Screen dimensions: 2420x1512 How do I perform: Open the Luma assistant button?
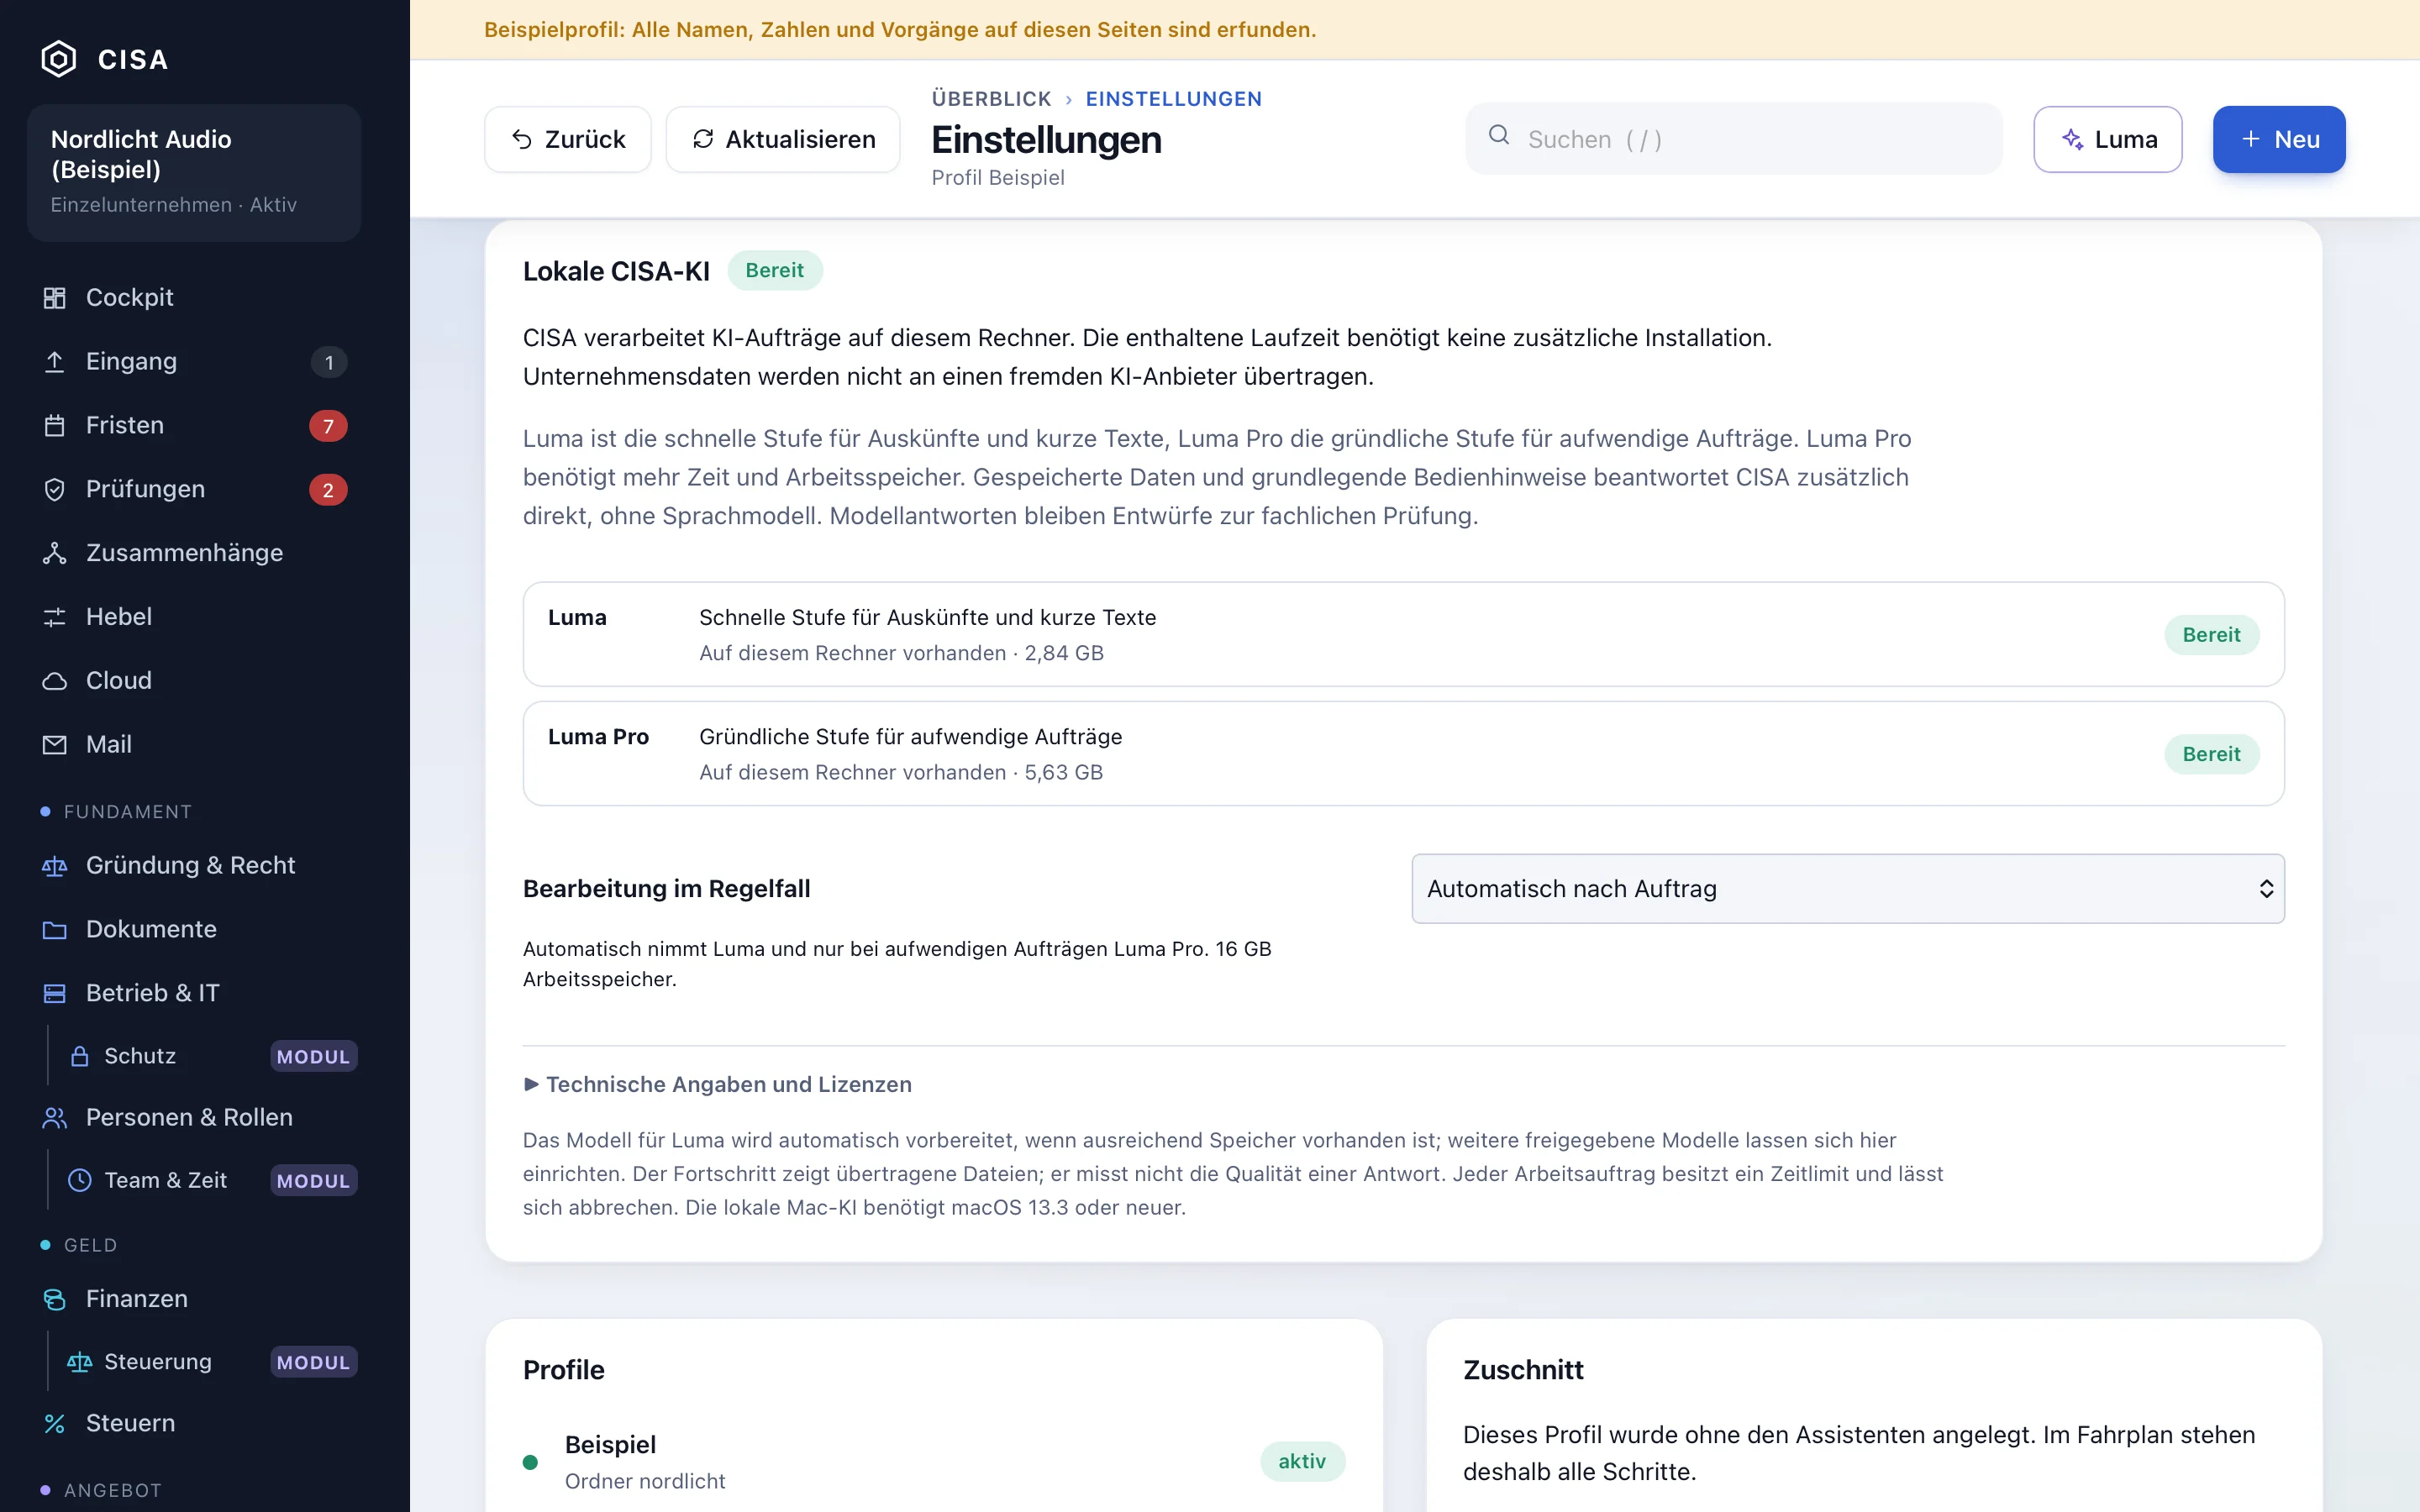coord(2108,139)
